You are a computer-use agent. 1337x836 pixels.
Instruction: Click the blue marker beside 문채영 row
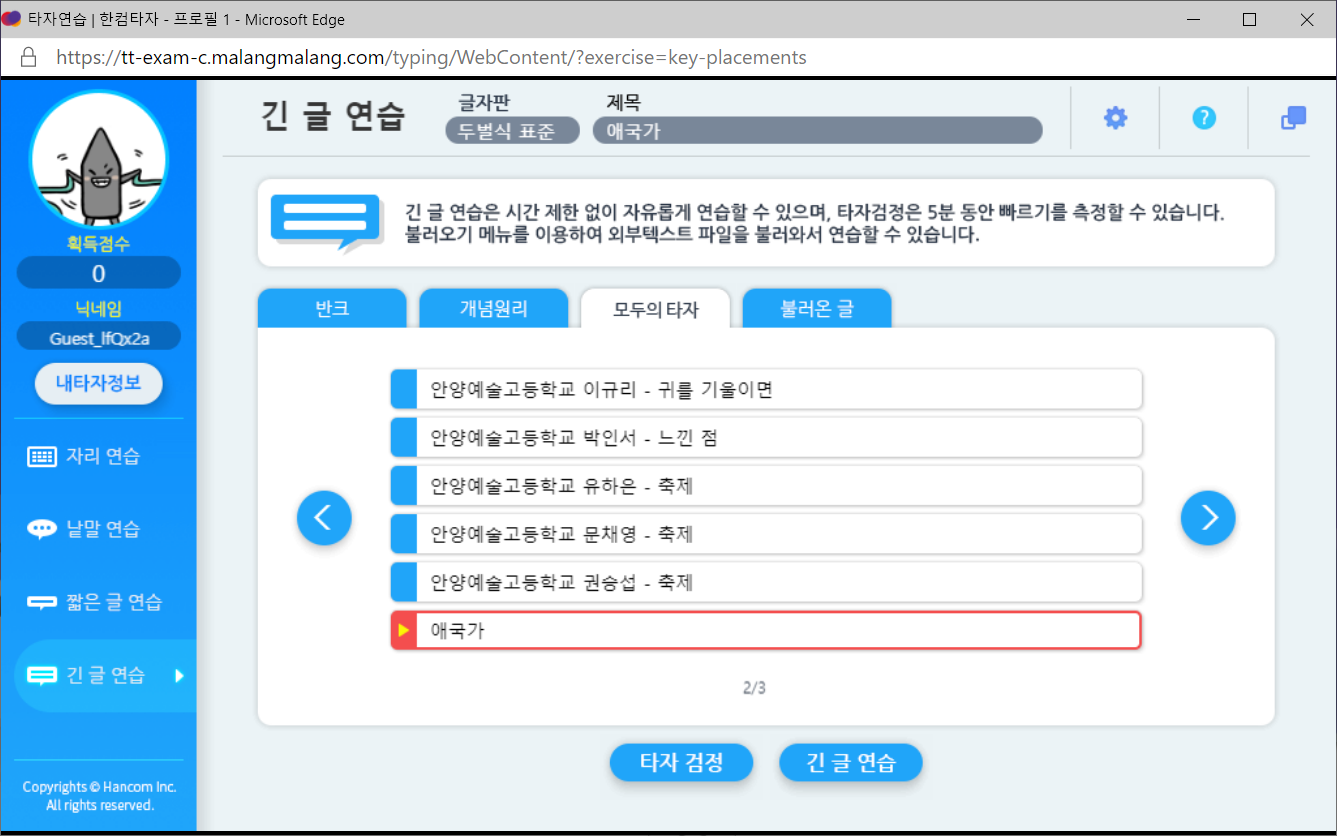404,534
